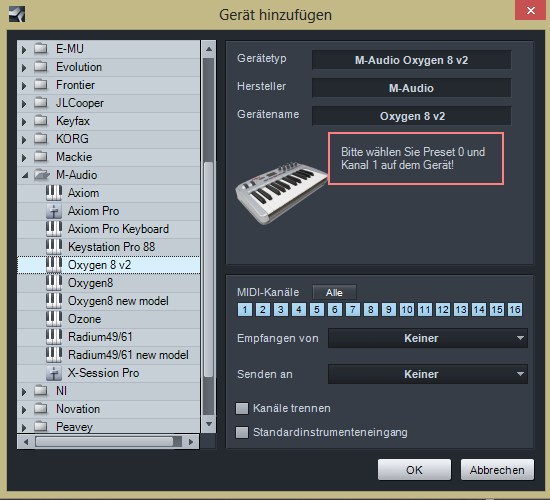550x500 pixels.
Task: Click the E-MU folder icon
Action: (41, 48)
